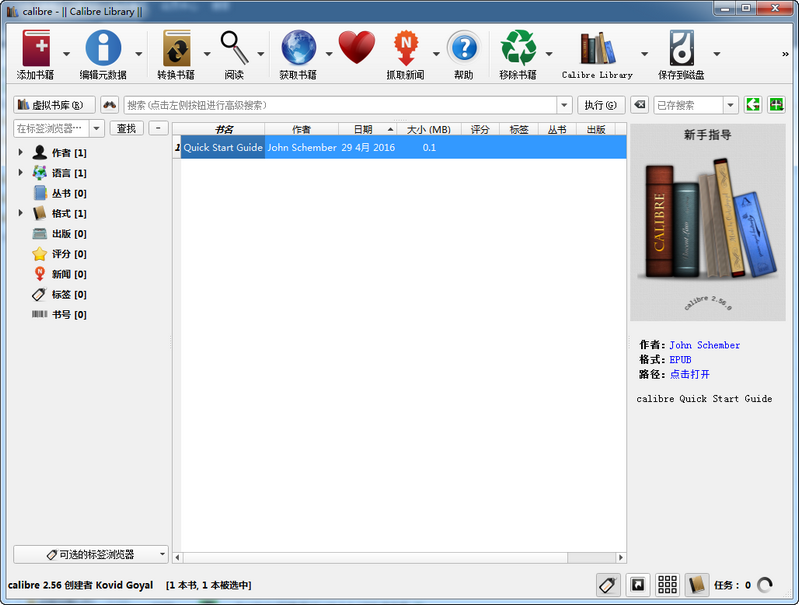Open the 帮助 (Help) icon
Screen dimensions: 799x605
coord(463,50)
